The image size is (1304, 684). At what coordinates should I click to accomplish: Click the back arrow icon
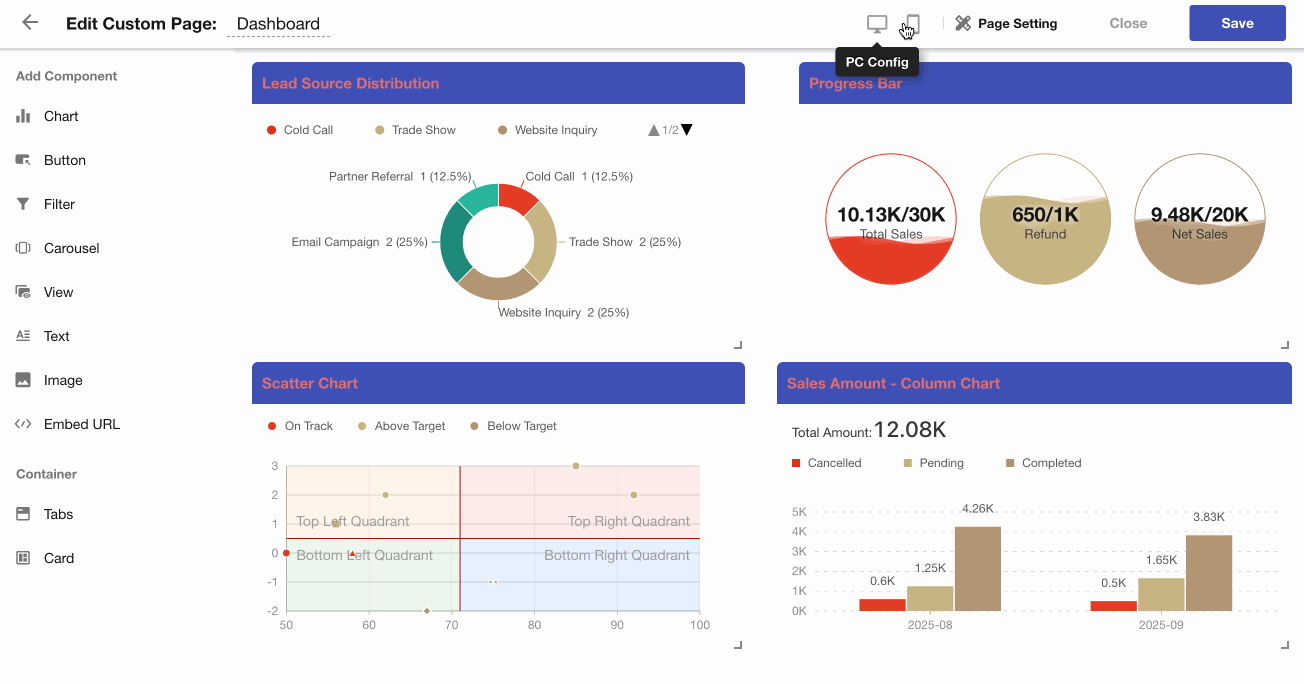click(x=30, y=23)
